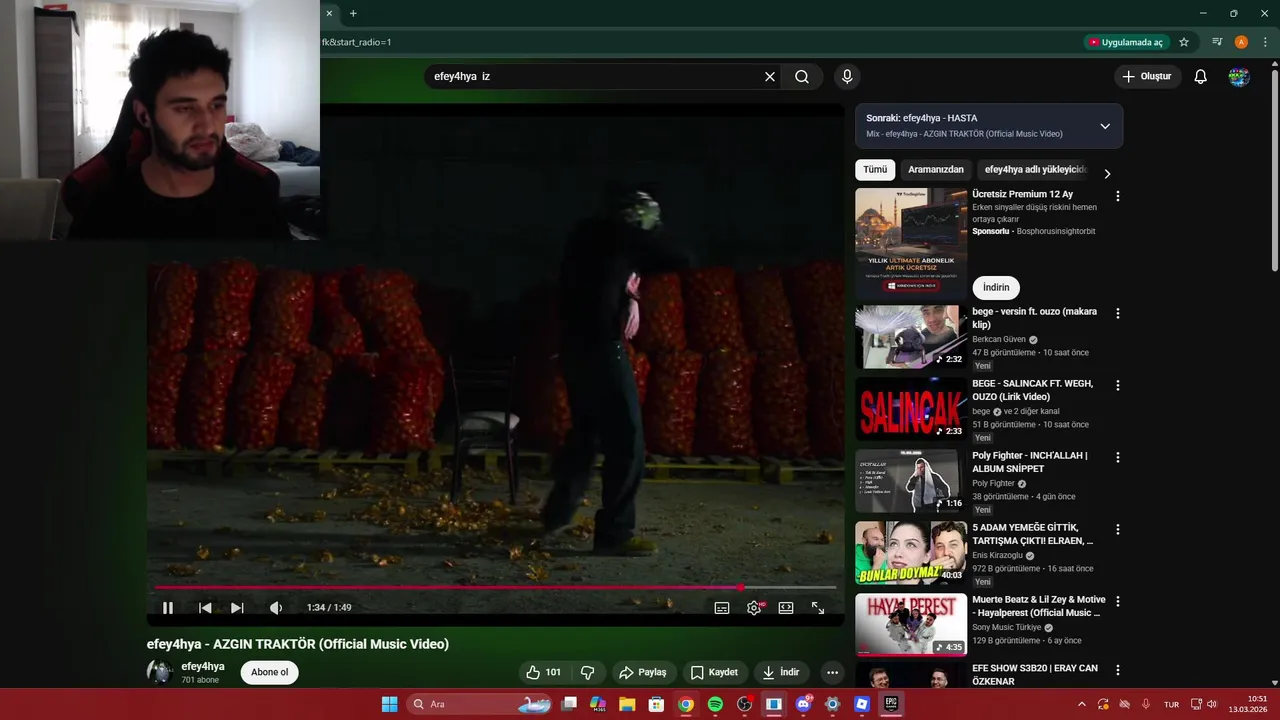Open Discord from the taskbar
This screenshot has height=720, width=1280.
coord(803,704)
